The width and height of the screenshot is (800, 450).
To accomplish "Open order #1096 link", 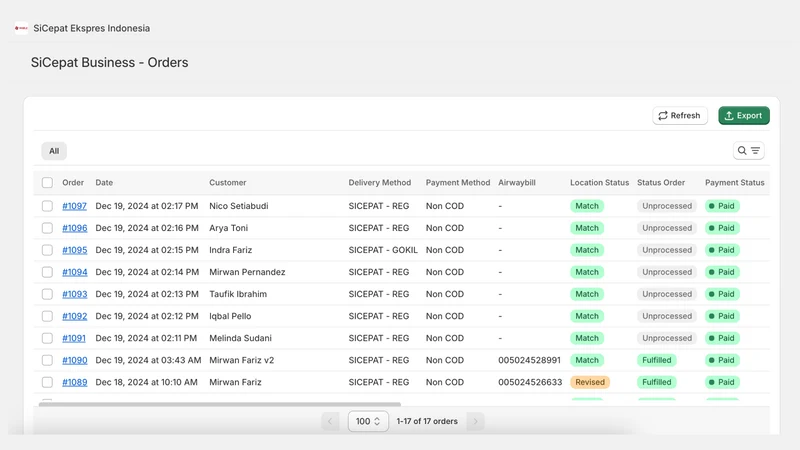I will click(74, 228).
